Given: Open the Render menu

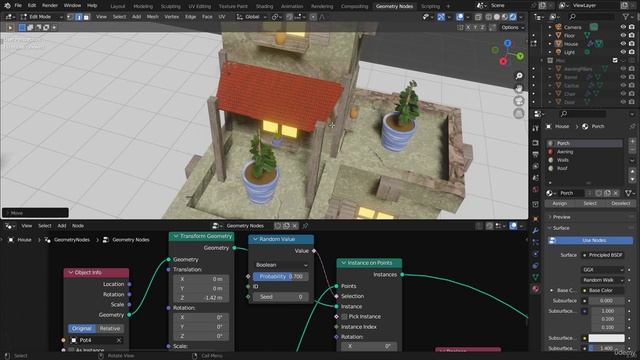Looking at the screenshot, I should coord(50,6).
